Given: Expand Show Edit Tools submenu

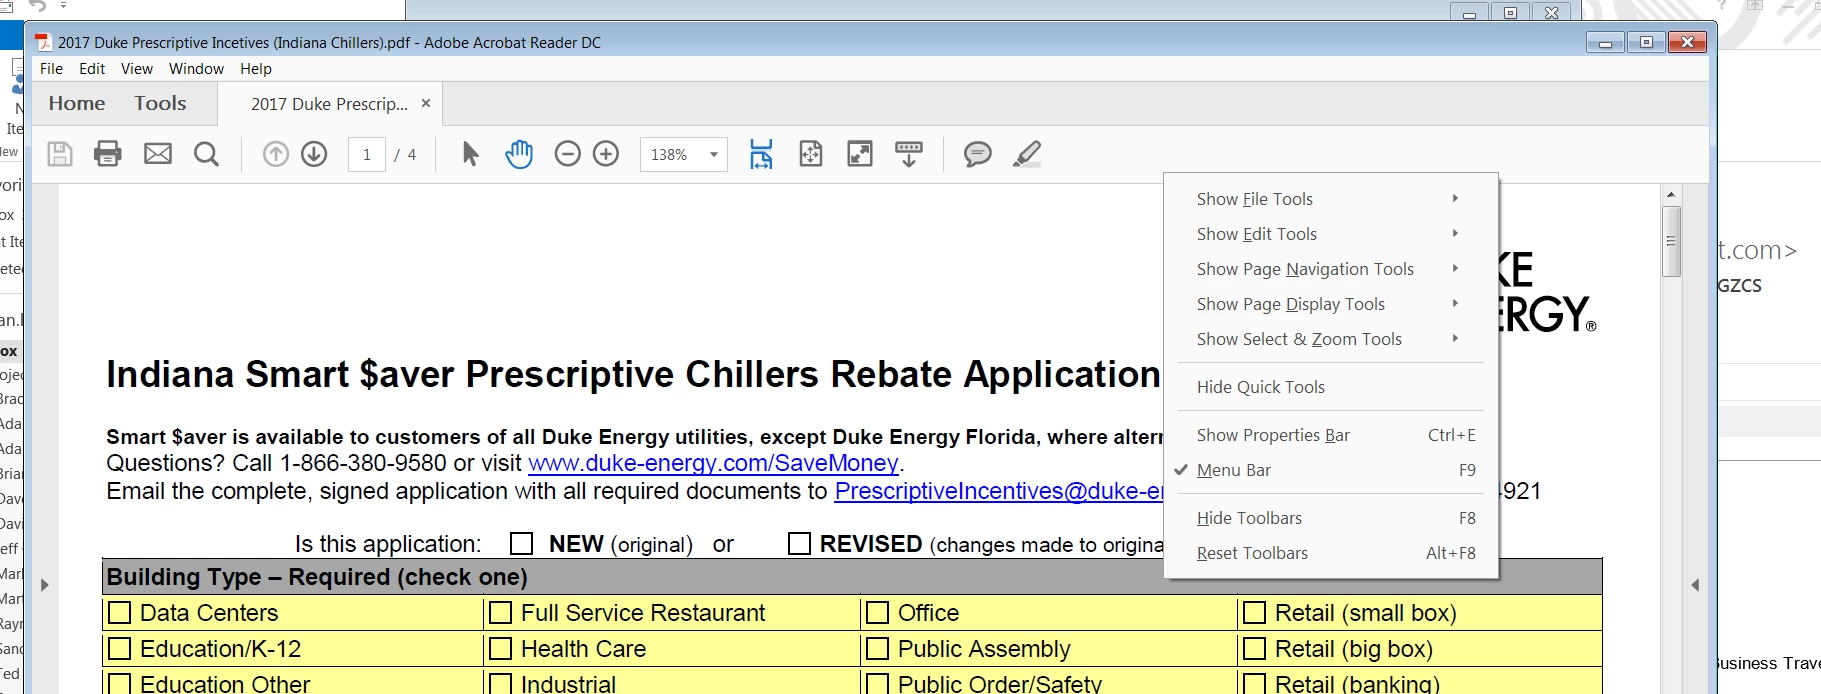Looking at the screenshot, I should click(x=1331, y=234).
